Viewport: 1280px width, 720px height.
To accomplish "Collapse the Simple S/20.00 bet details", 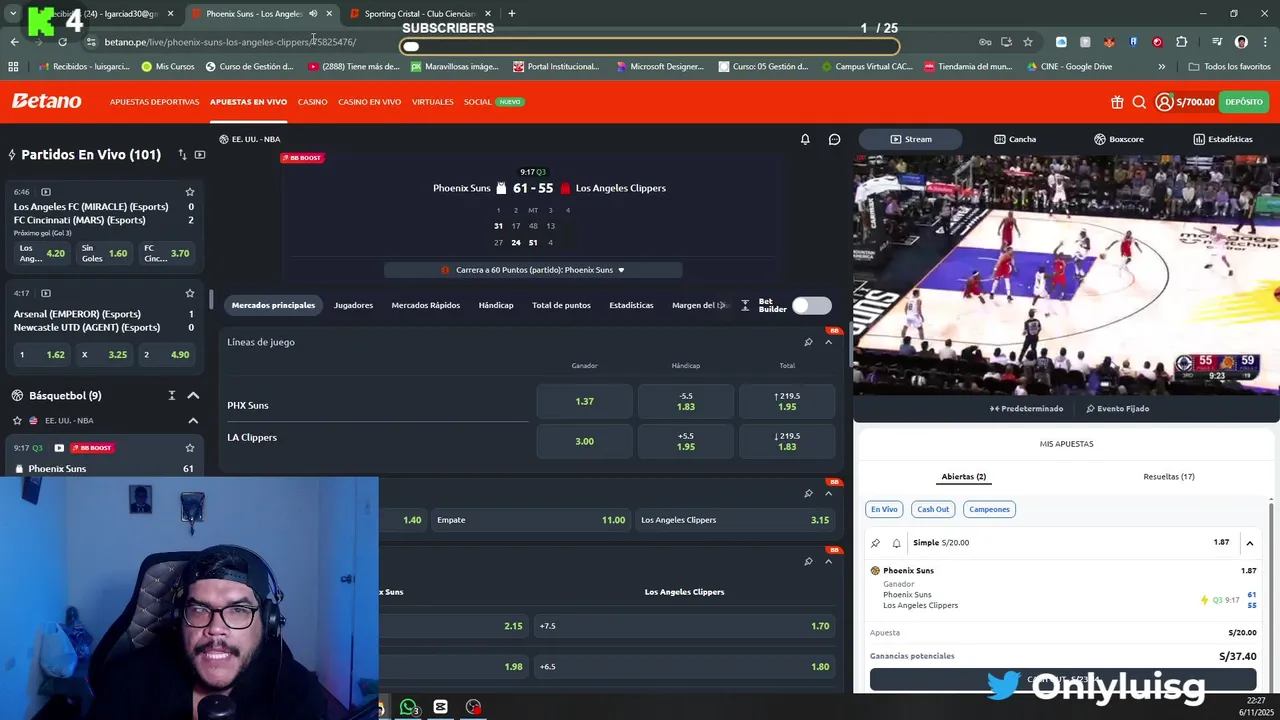I will tap(1250, 543).
